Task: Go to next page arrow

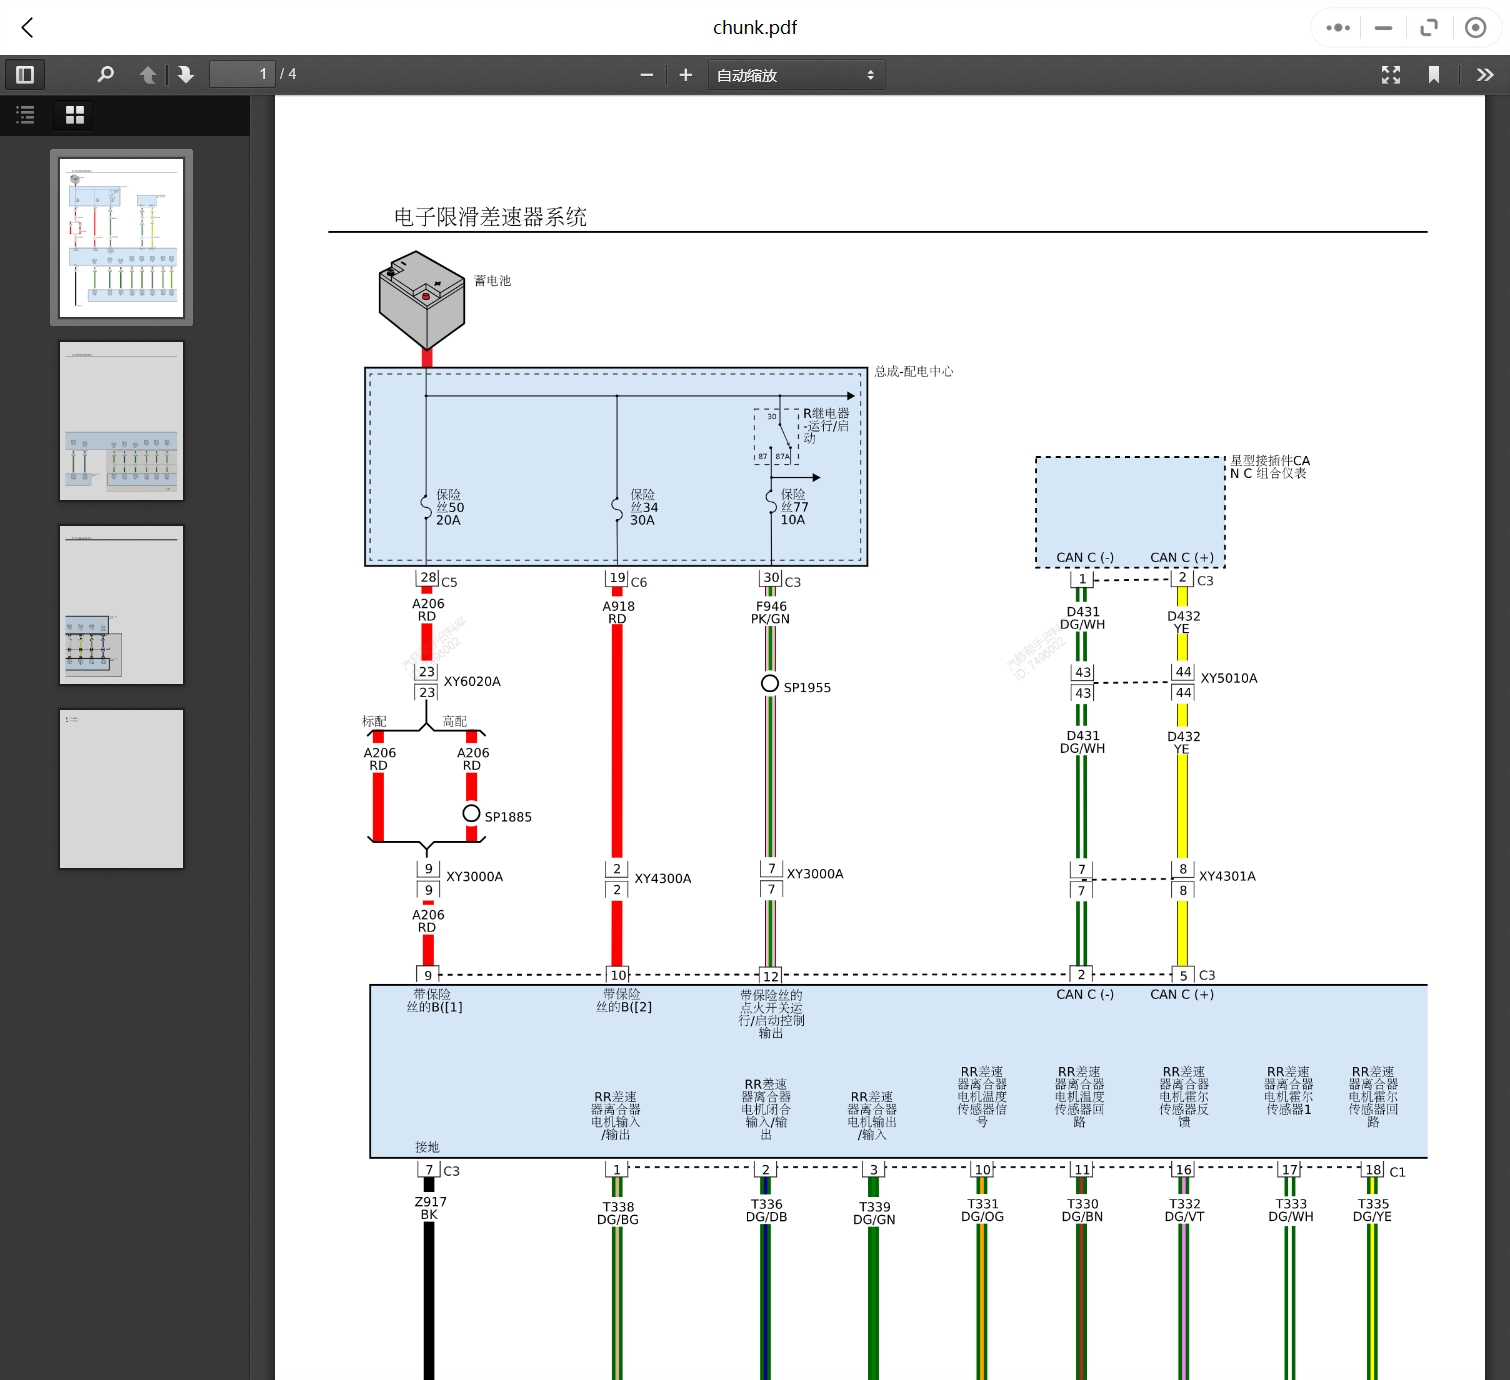Action: click(x=186, y=75)
